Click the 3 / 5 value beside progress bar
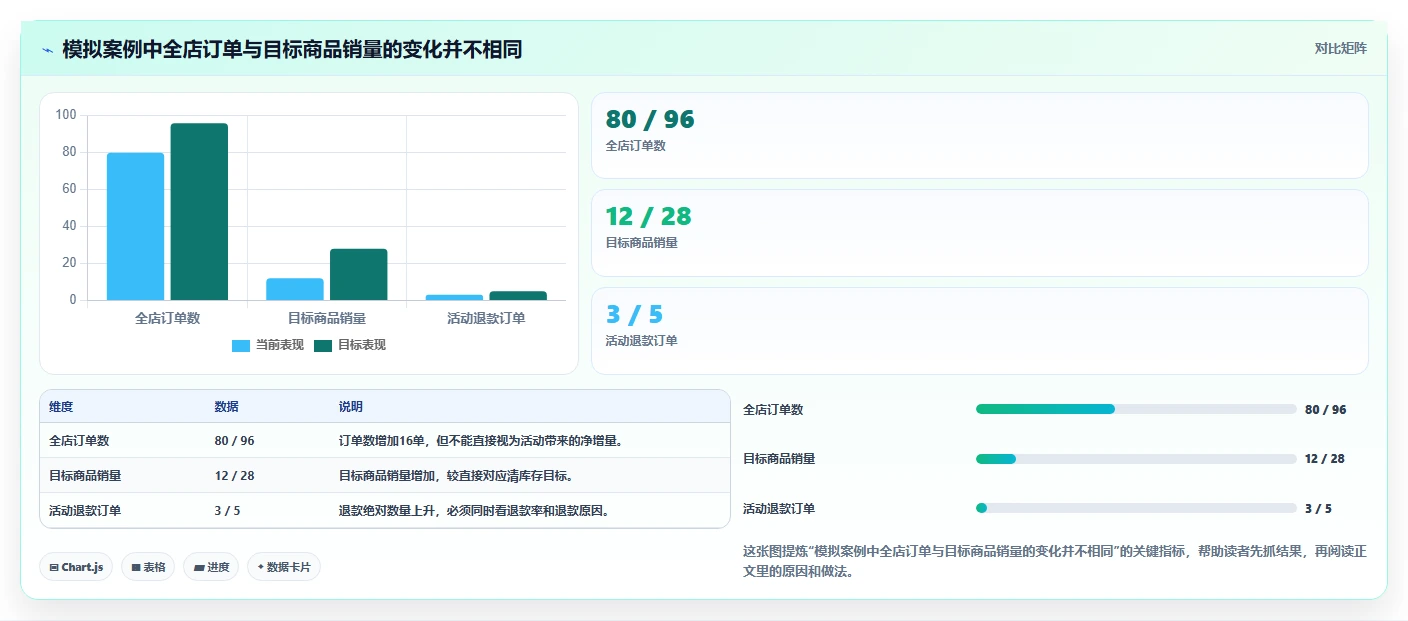The height and width of the screenshot is (621, 1408). (1318, 508)
